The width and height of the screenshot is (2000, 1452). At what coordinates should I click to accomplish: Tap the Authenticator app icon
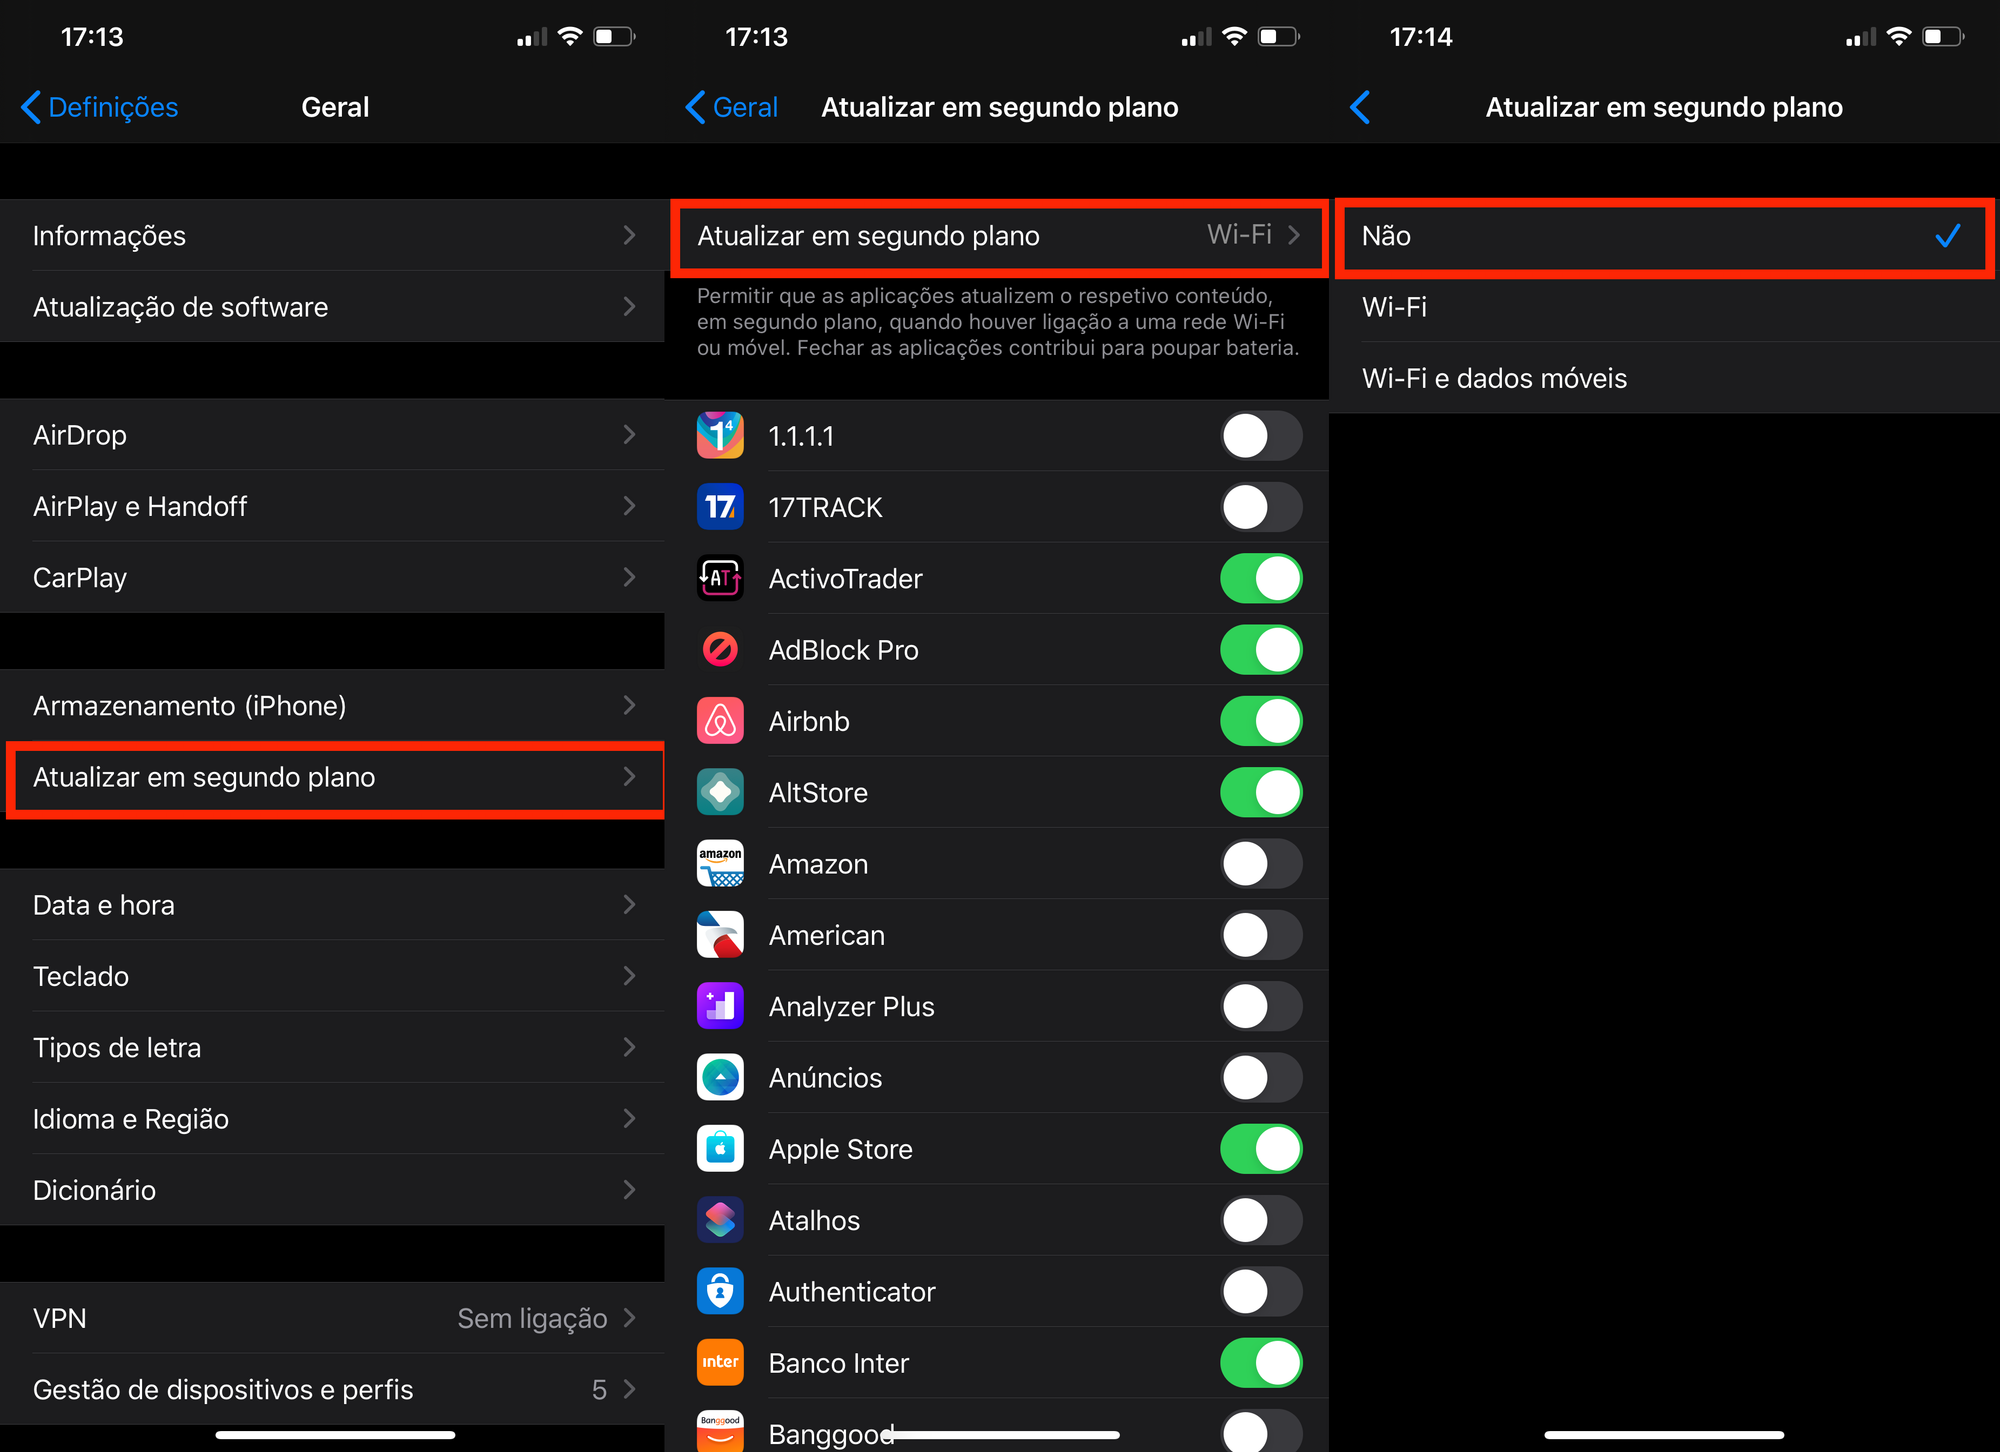720,1292
